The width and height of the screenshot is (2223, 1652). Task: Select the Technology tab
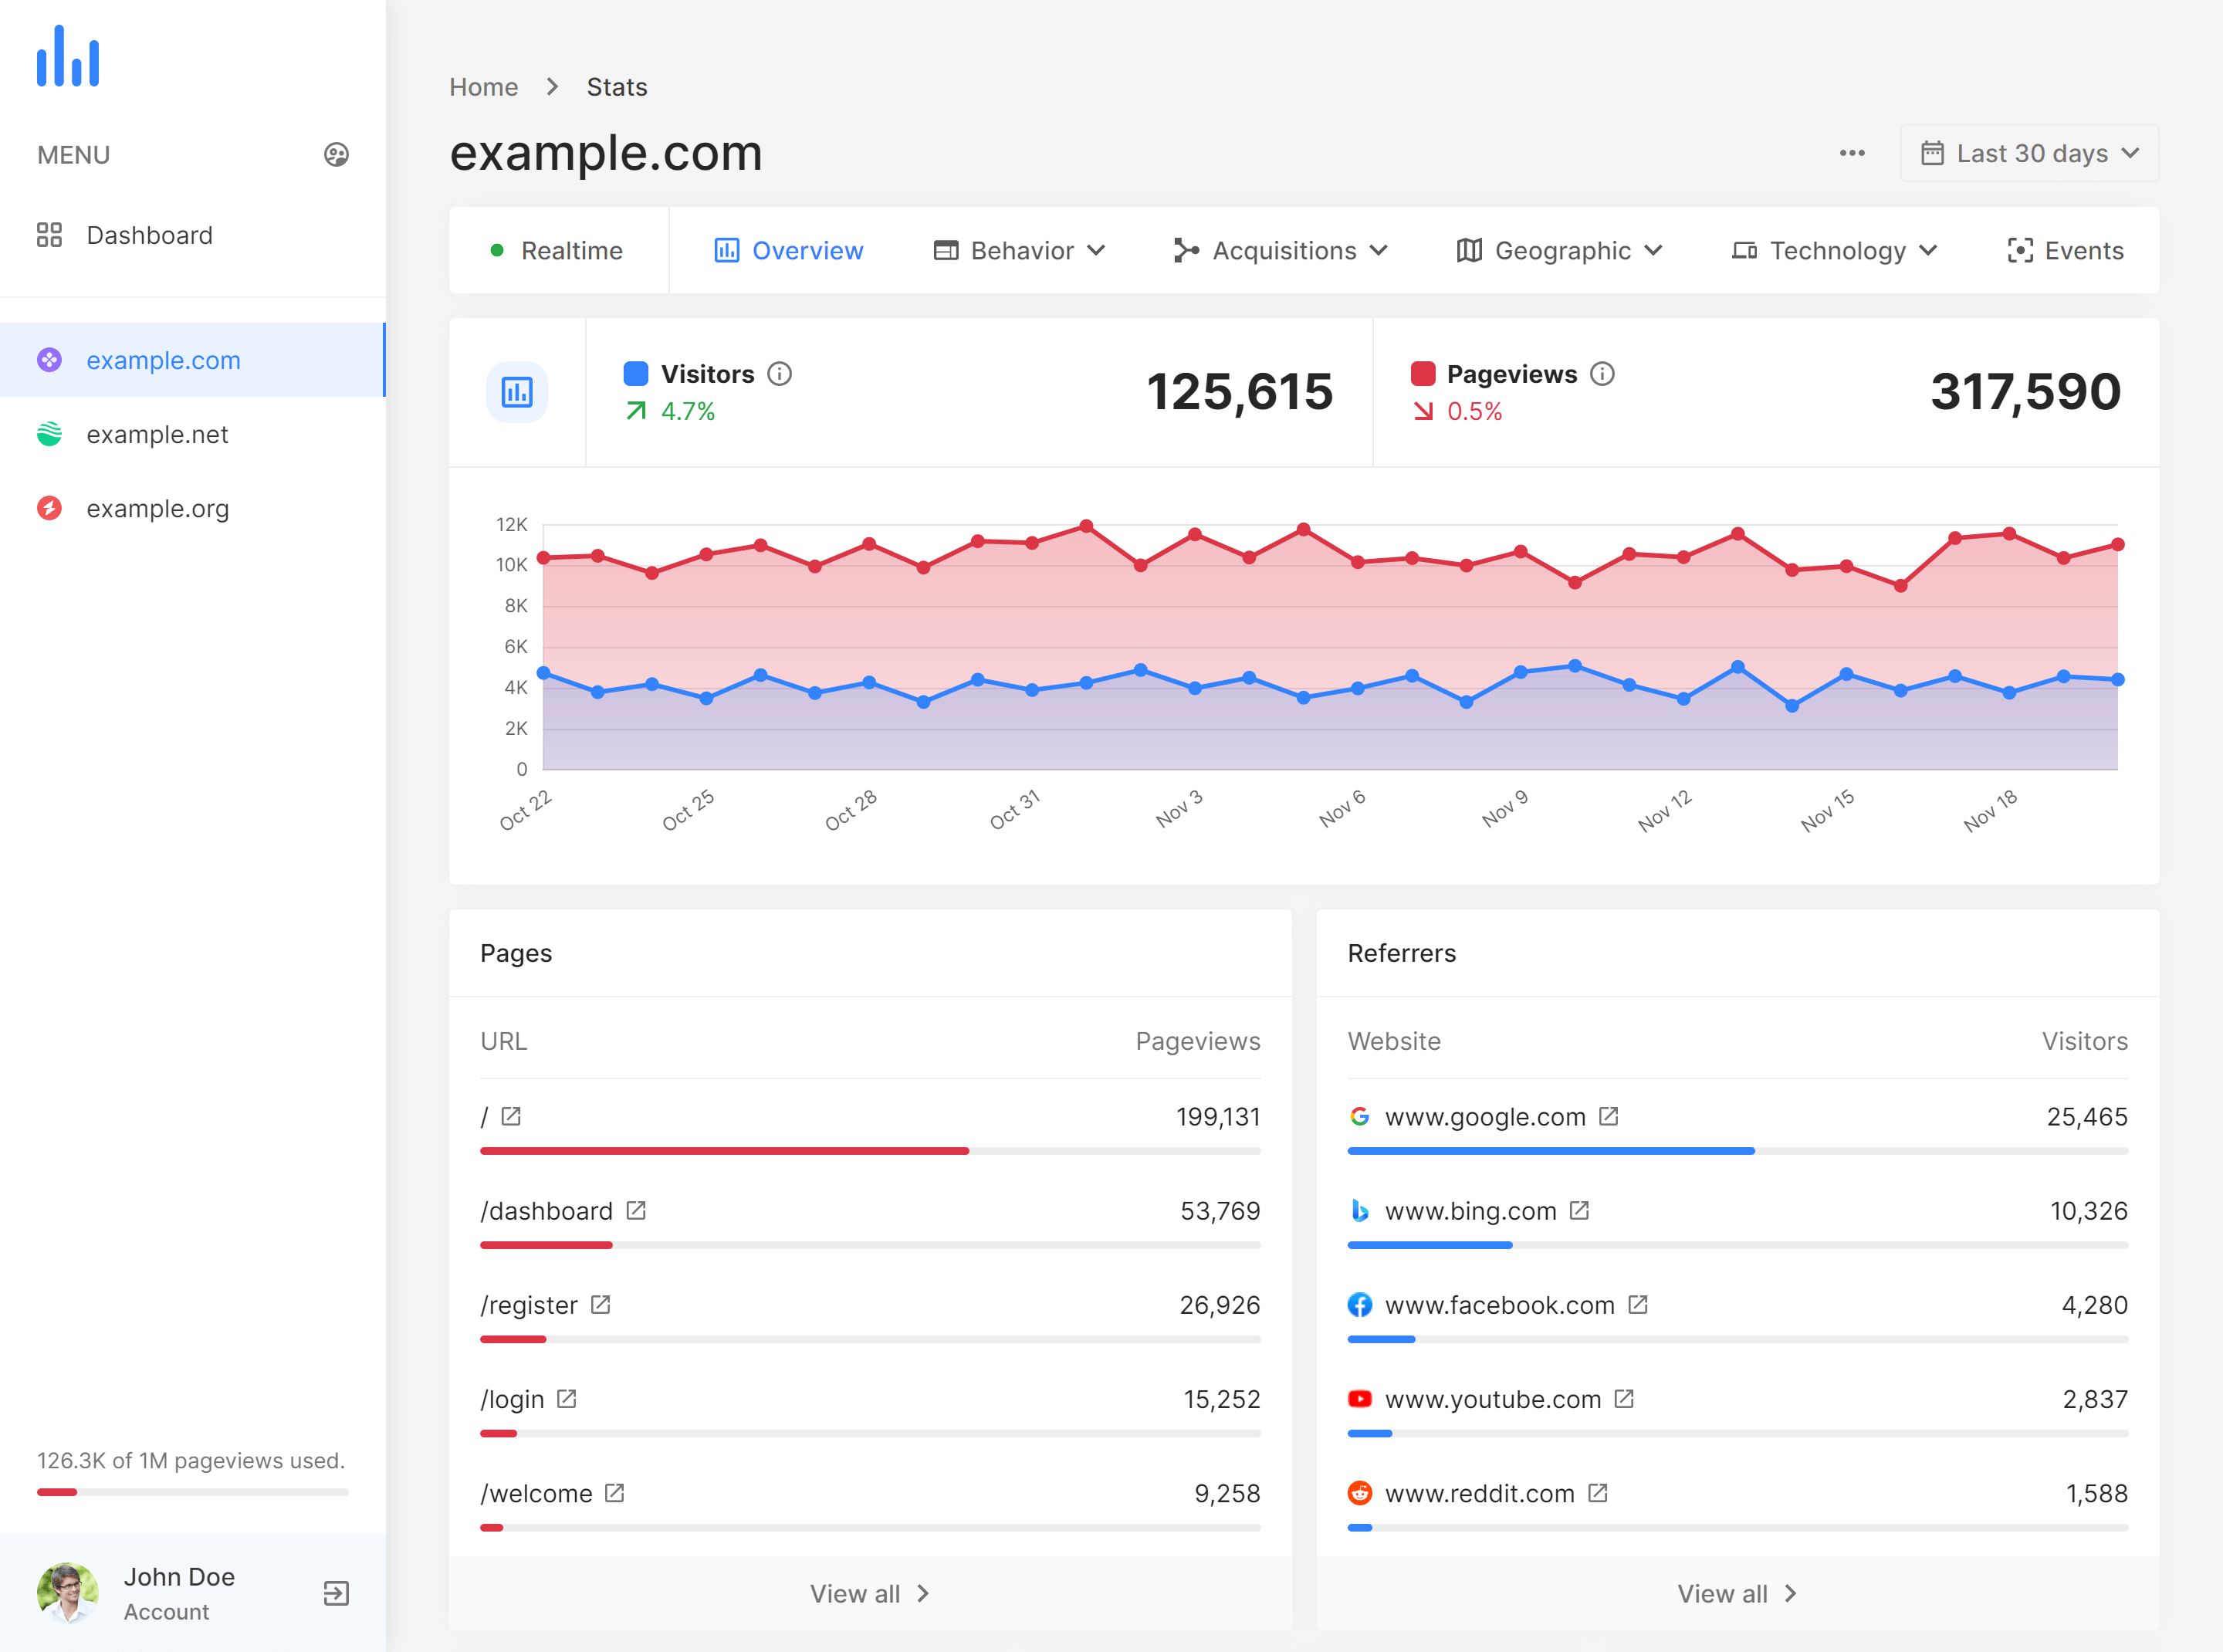click(x=1834, y=250)
